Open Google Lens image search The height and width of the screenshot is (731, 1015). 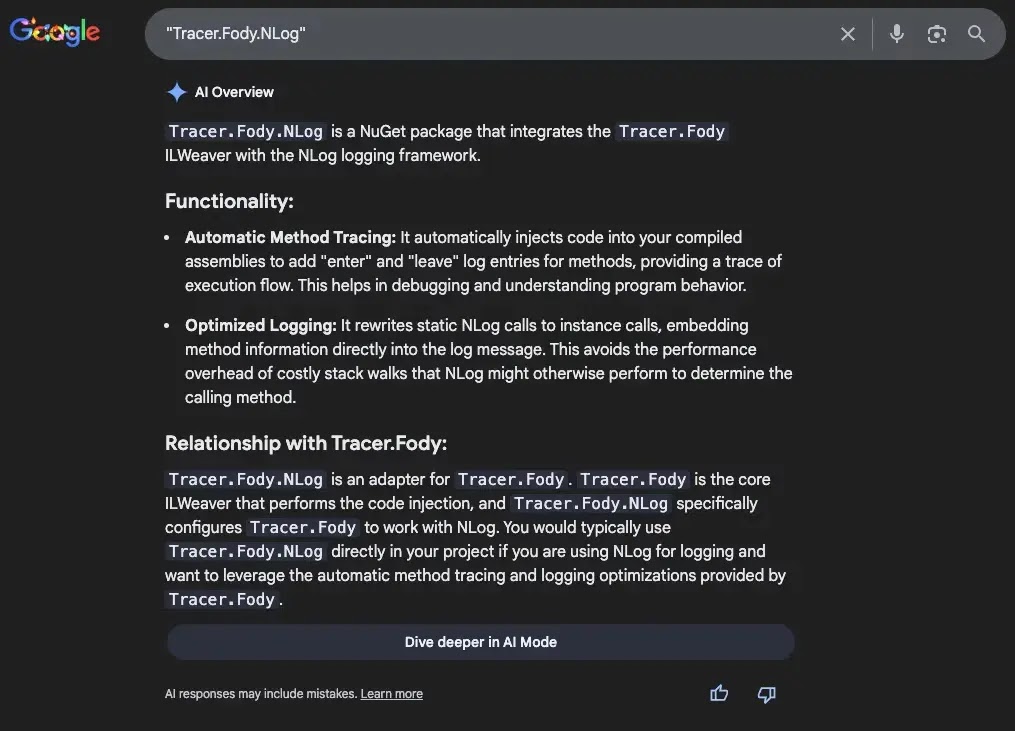click(936, 33)
